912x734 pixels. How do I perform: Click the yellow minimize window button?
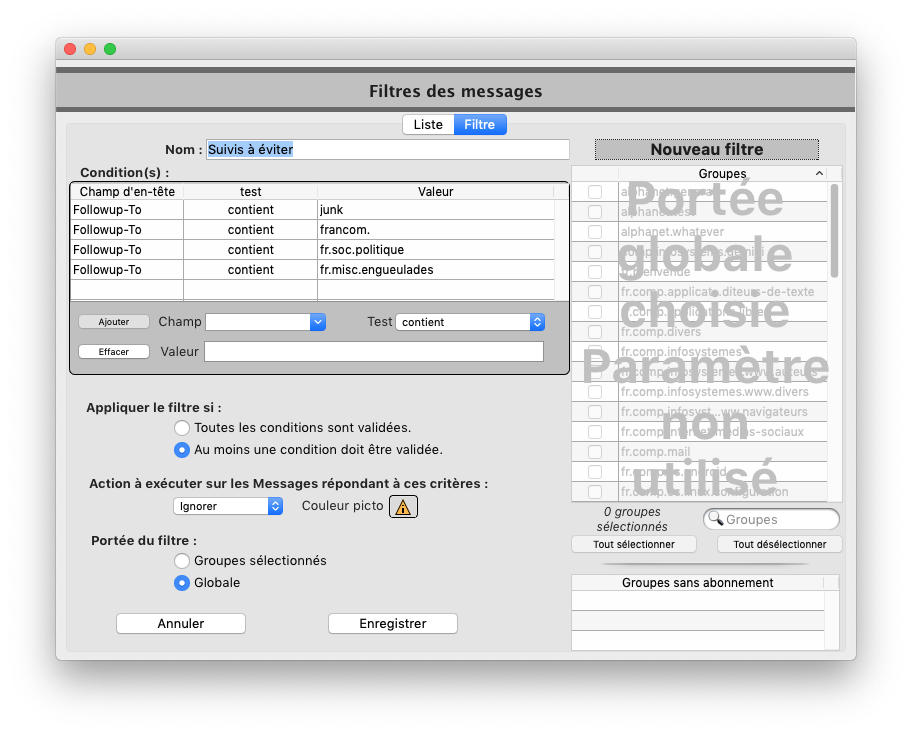pyautogui.click(x=90, y=49)
